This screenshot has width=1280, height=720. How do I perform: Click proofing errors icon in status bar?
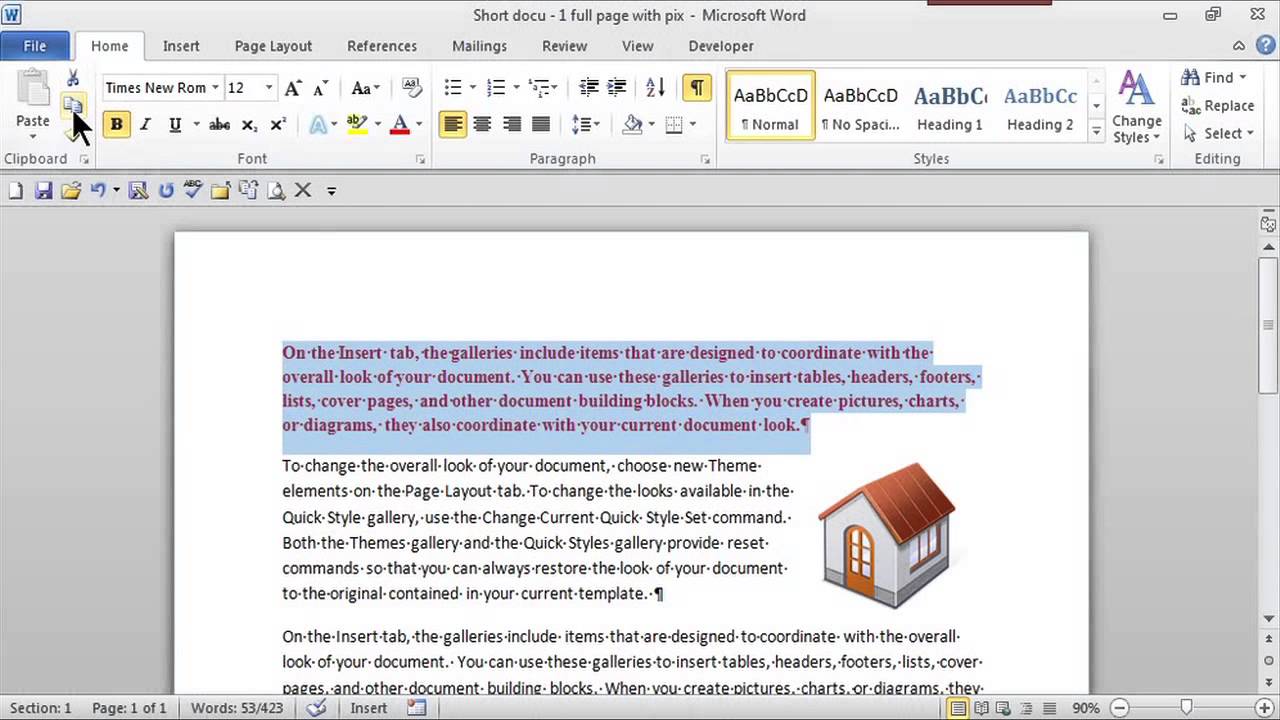click(x=316, y=708)
